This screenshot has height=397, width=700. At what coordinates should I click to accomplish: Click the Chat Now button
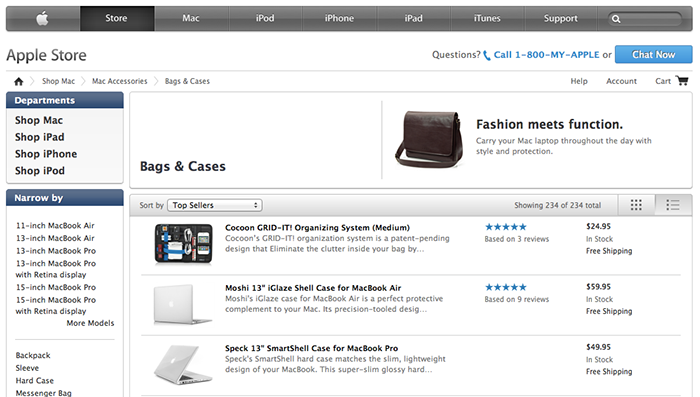click(x=654, y=54)
